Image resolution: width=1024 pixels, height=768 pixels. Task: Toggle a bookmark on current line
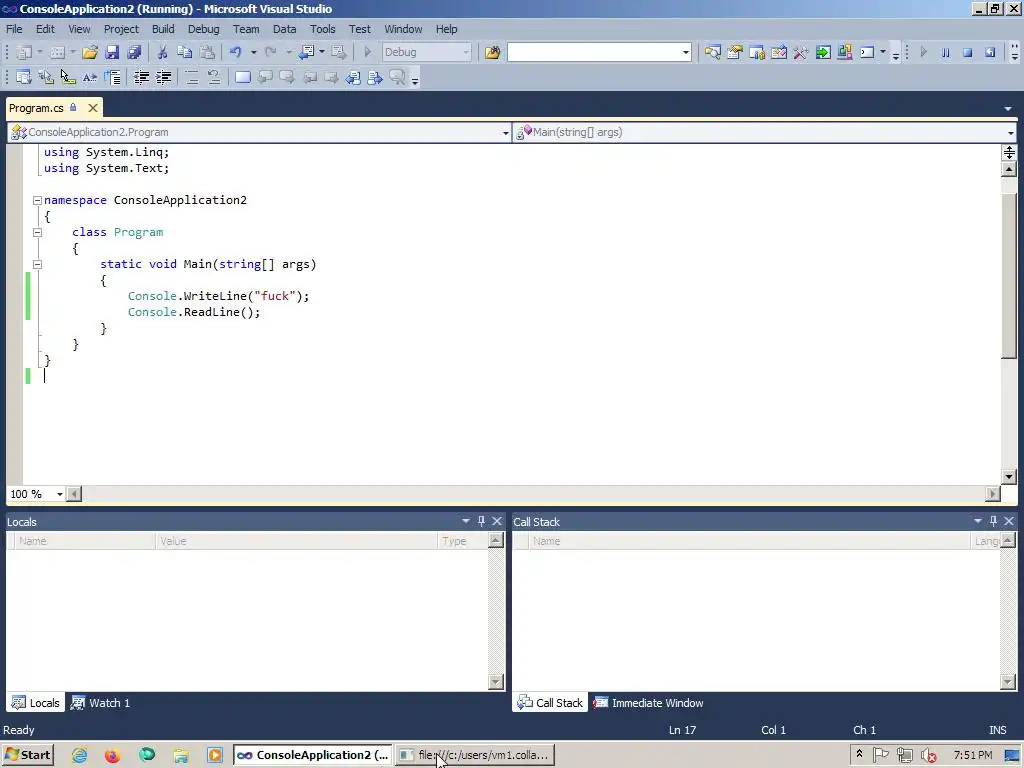click(x=242, y=77)
